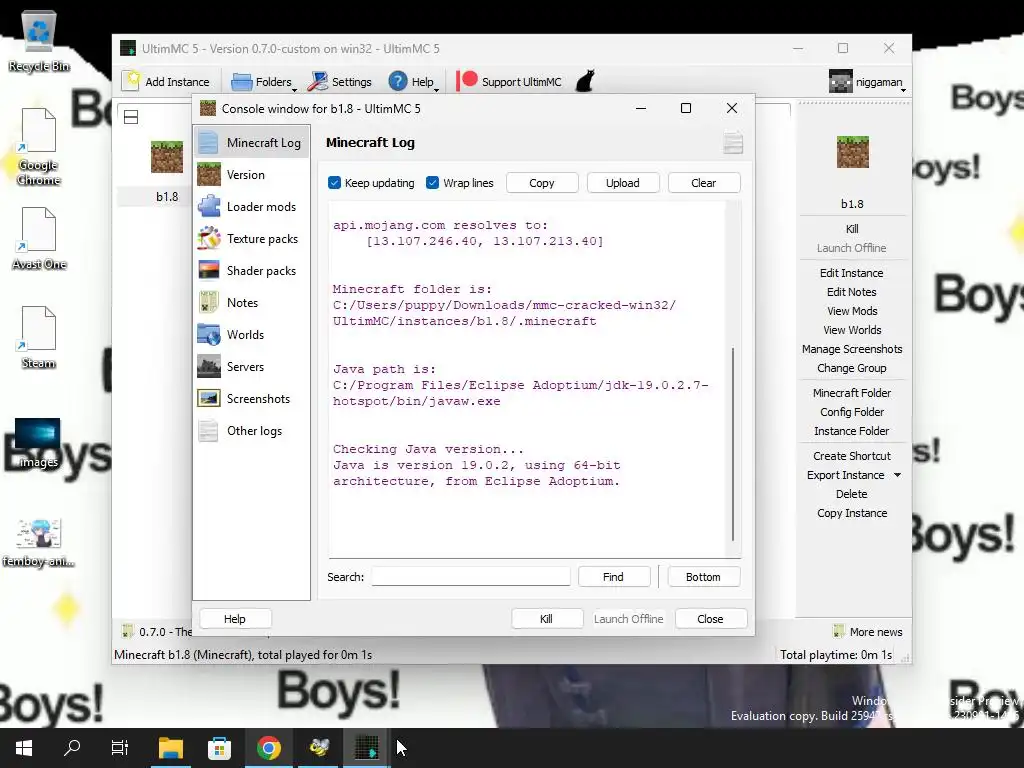This screenshot has width=1024, height=768.
Task: Click the Texture packs palette icon
Action: 209,238
